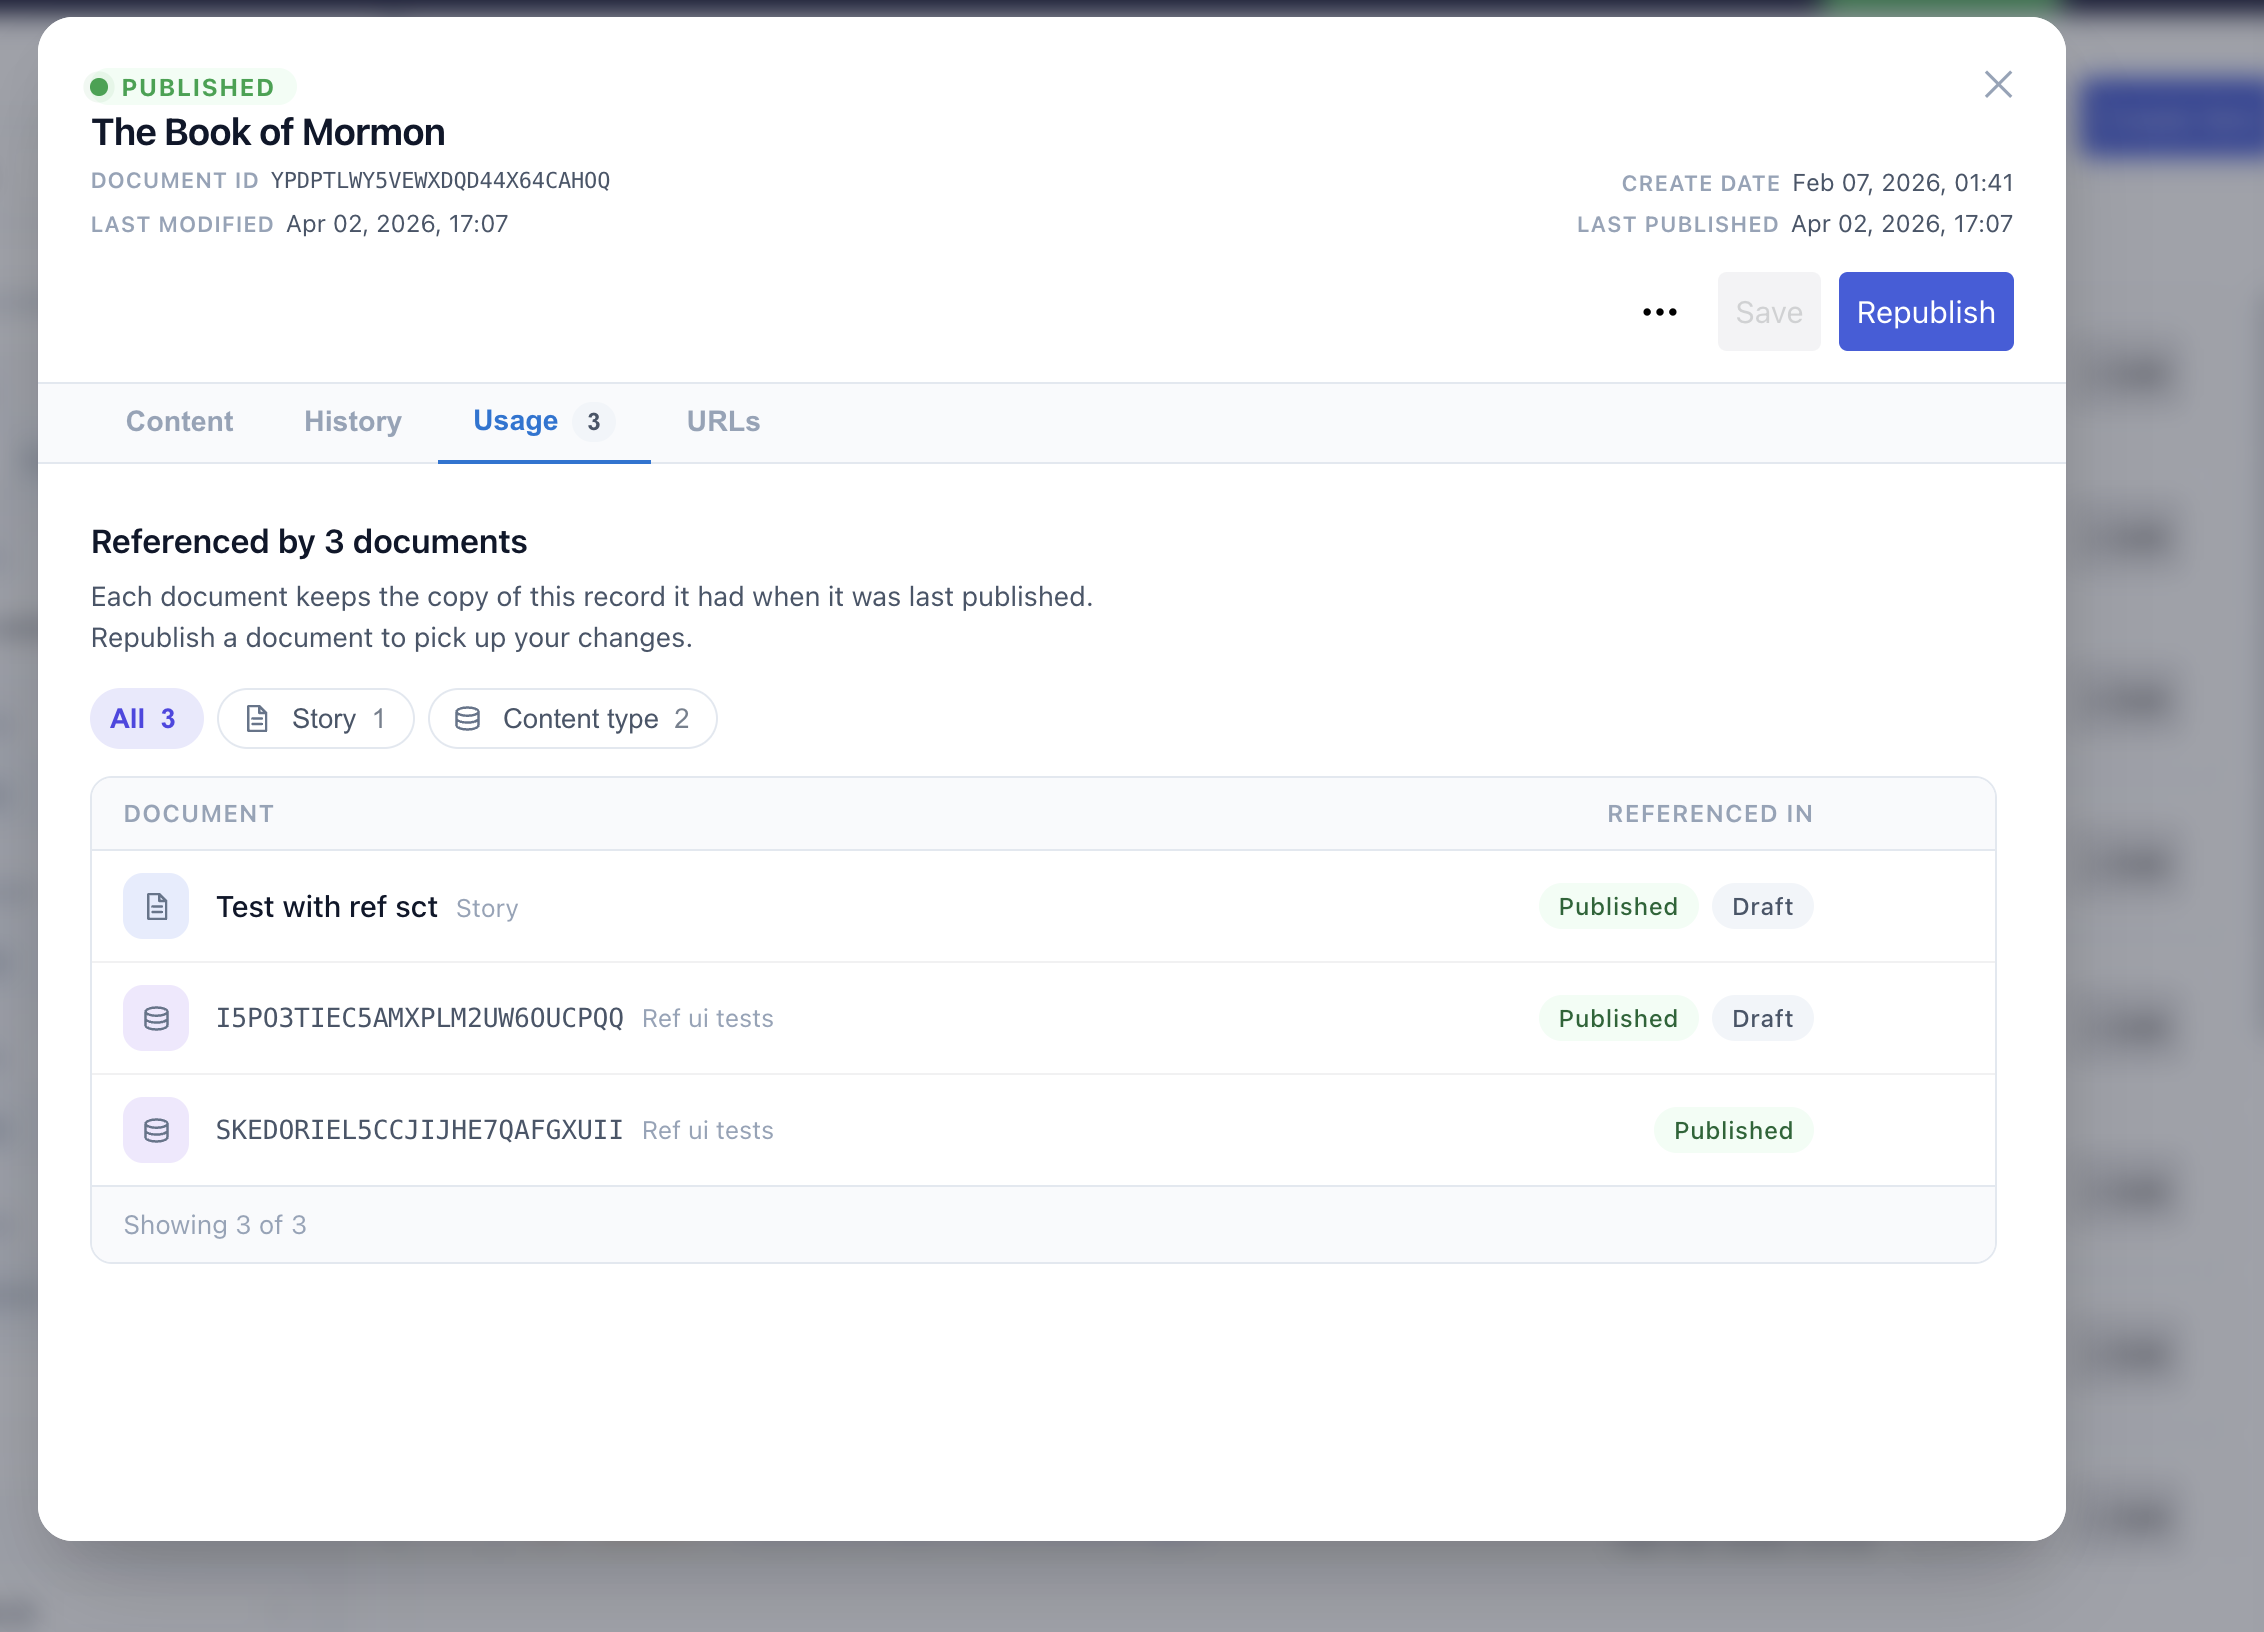This screenshot has height=1632, width=2264.
Task: Click the Story type label next to Test with ref sct
Action: [x=487, y=908]
